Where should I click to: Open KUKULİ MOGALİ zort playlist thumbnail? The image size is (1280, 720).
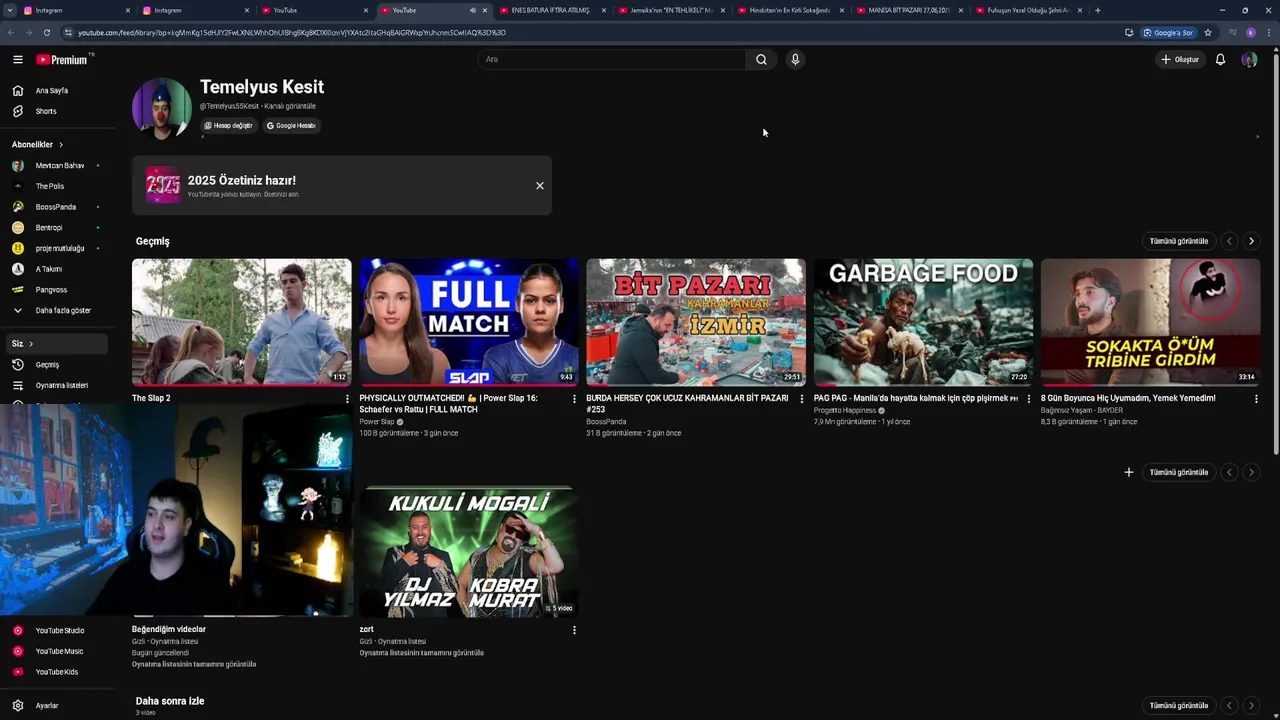tap(469, 551)
